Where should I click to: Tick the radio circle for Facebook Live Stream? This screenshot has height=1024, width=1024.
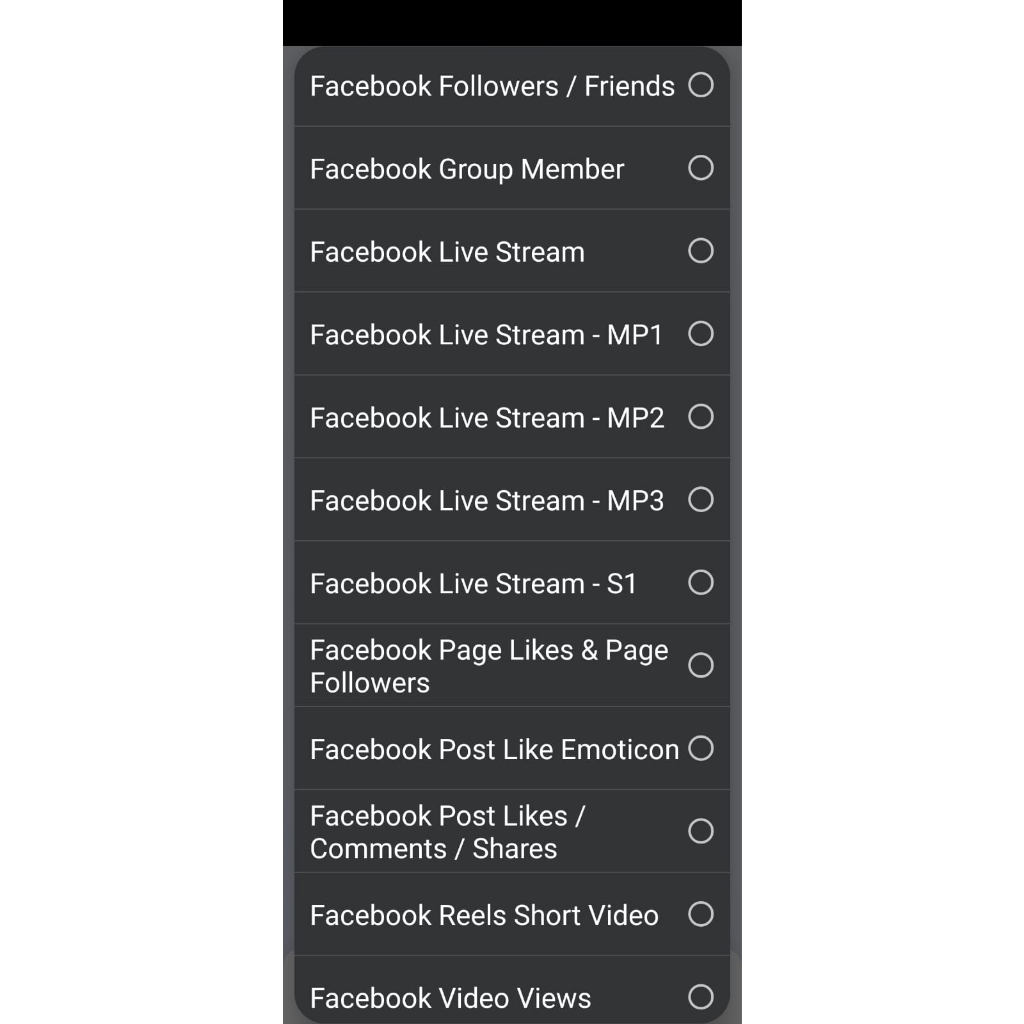701,251
